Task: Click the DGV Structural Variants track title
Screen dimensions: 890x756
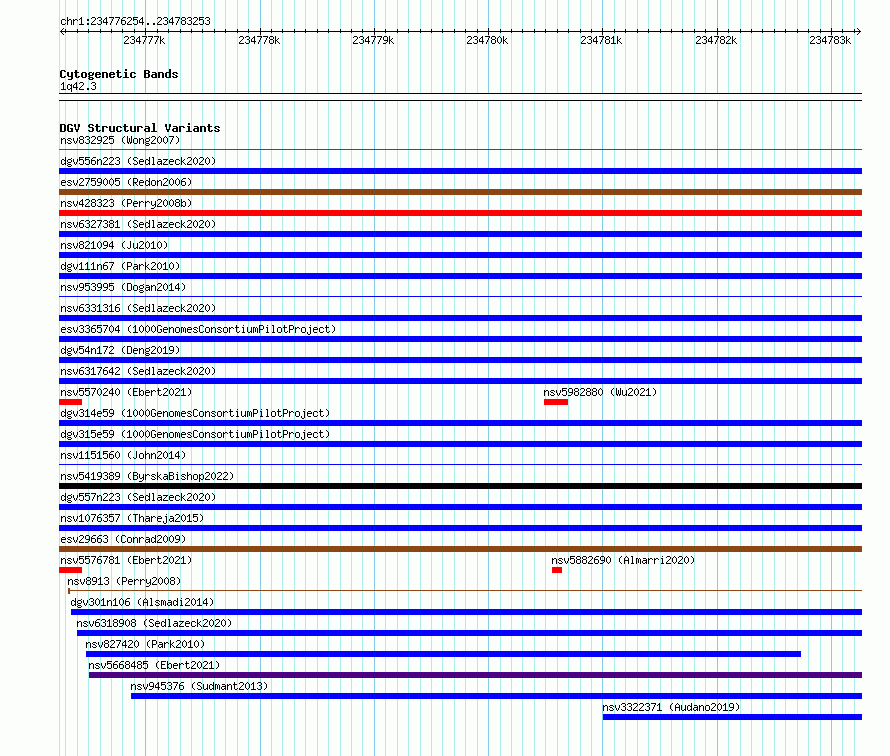Action: [140, 128]
